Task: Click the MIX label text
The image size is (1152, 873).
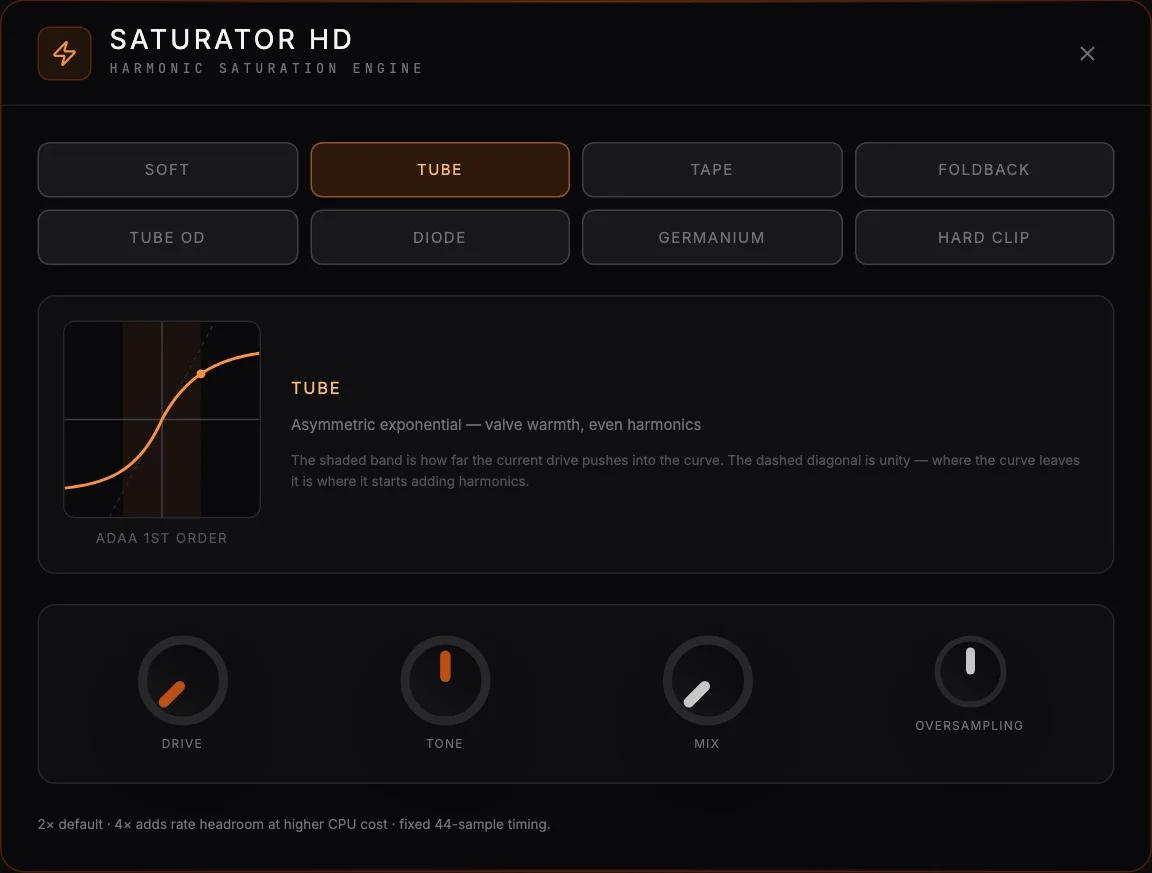Action: tap(707, 744)
